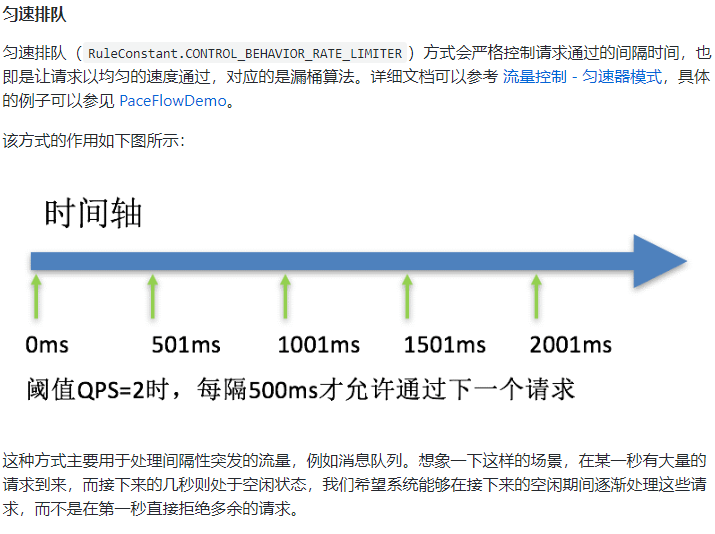The image size is (715, 534).
Task: Click the RuleConstant.CONTROL_BEHAVIOR_RATE_LIMITER code text
Action: click(x=245, y=53)
